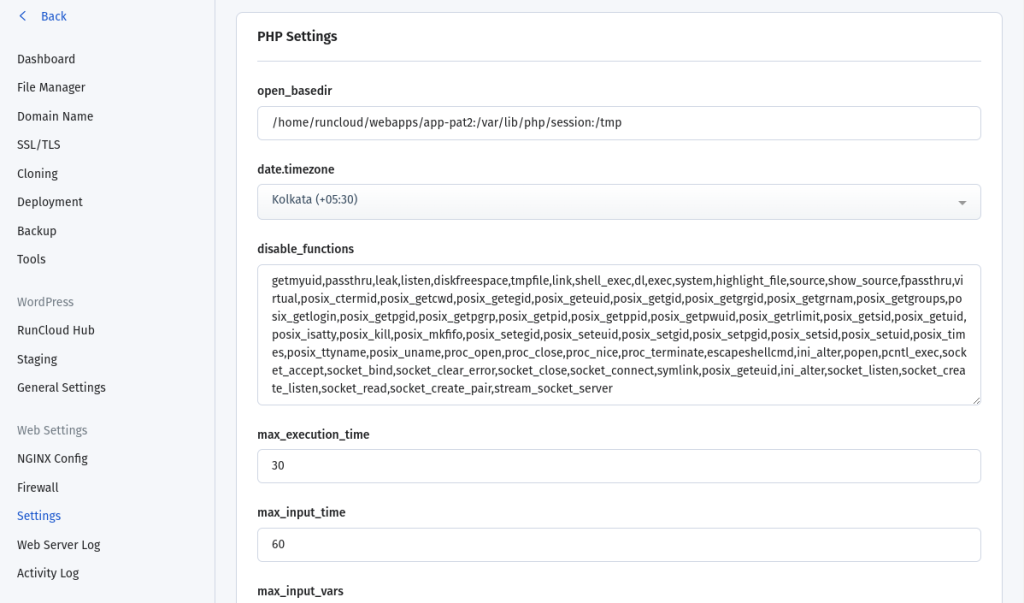Navigate to Domain Name section
The image size is (1024, 603).
coord(55,116)
